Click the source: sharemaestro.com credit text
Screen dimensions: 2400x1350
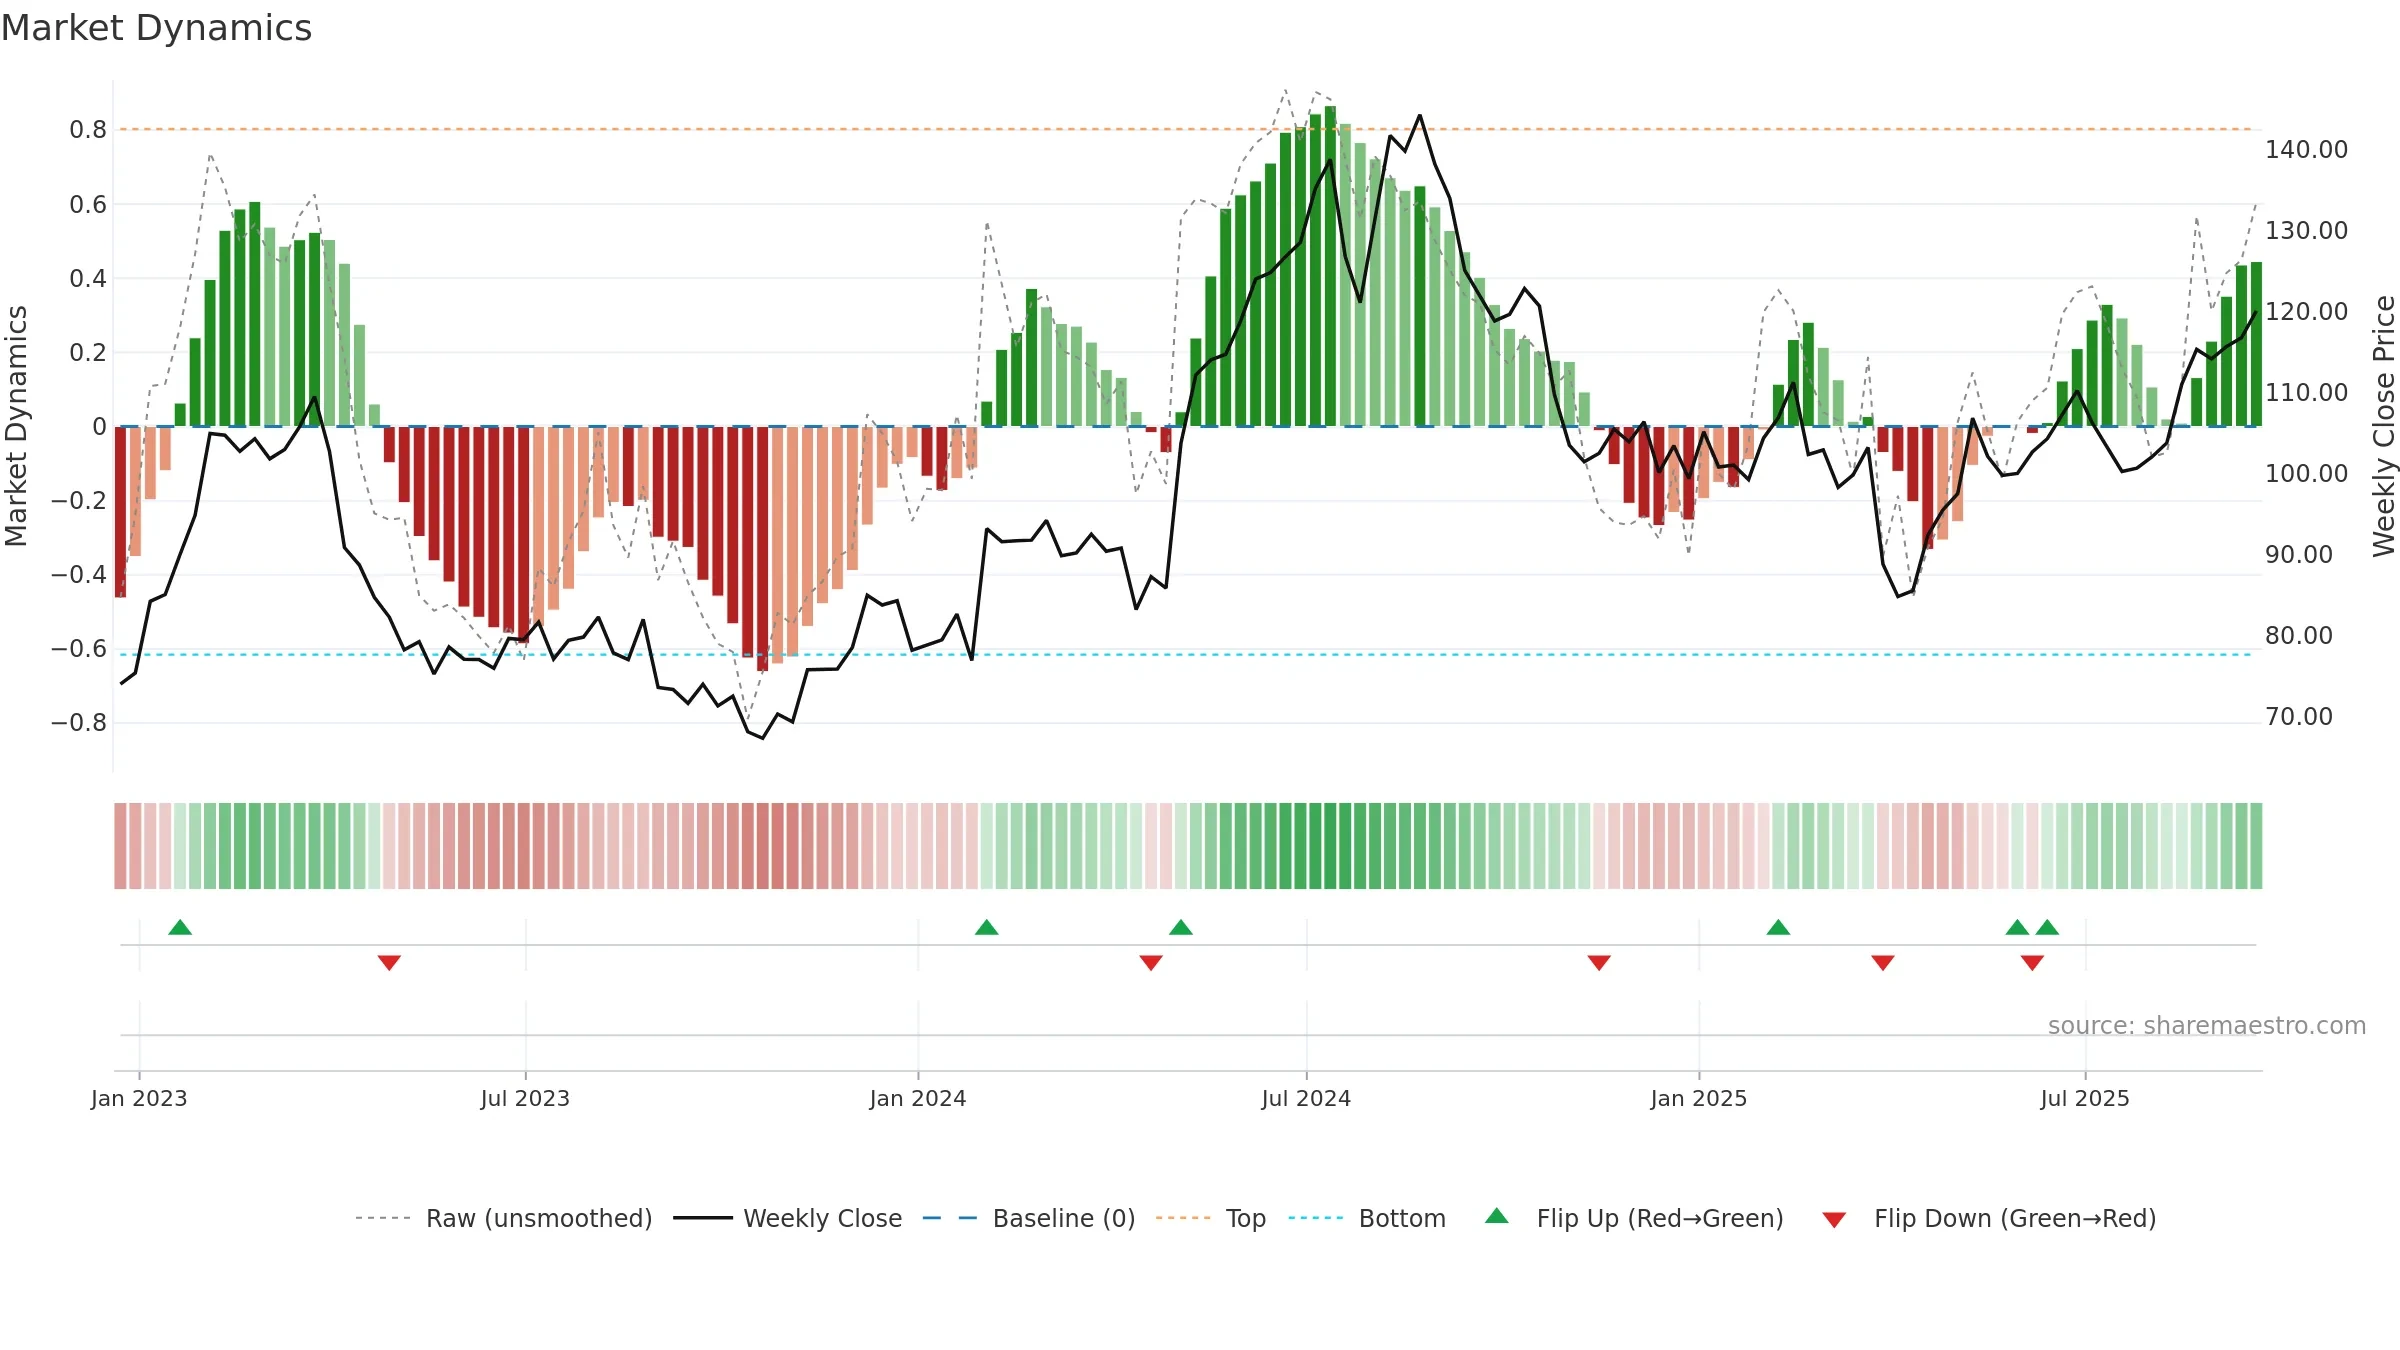pos(2207,1025)
